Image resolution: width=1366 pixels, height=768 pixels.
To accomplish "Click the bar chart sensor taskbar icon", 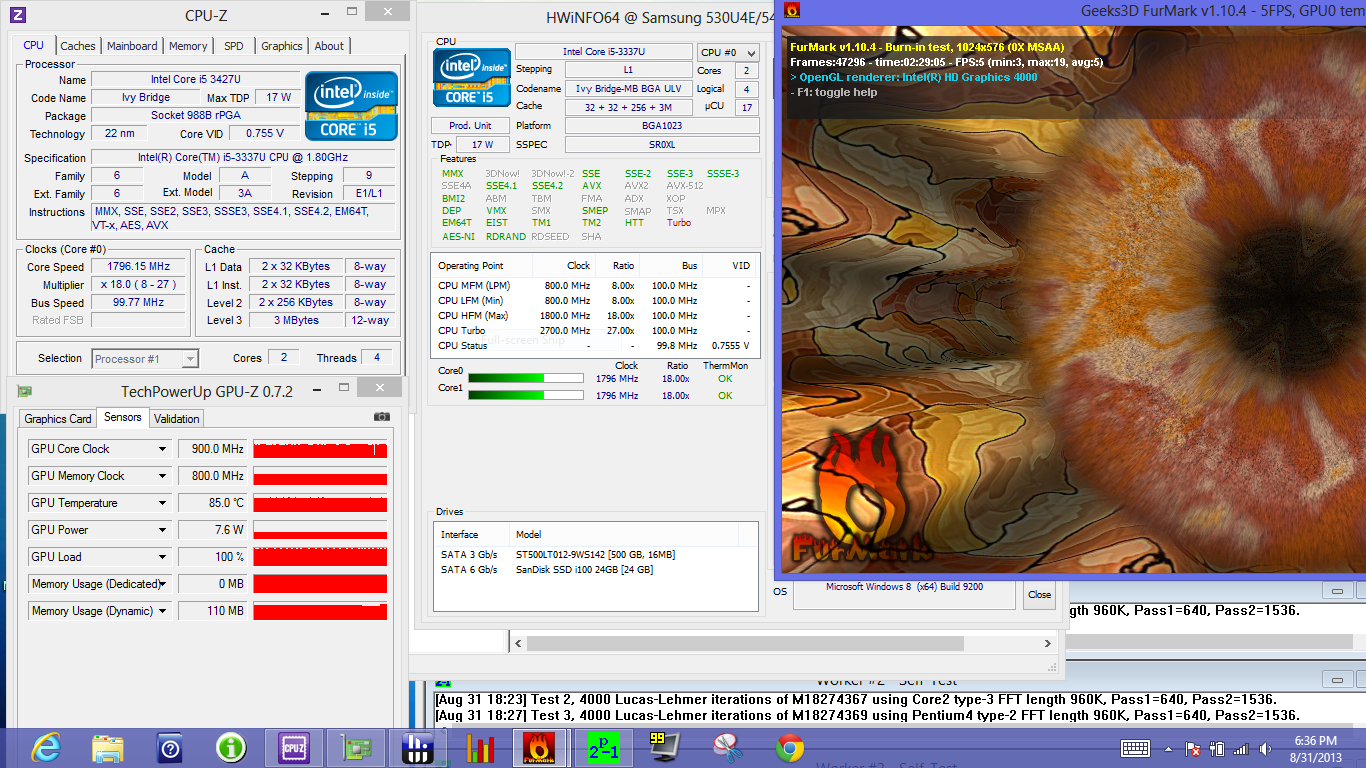I will point(480,747).
